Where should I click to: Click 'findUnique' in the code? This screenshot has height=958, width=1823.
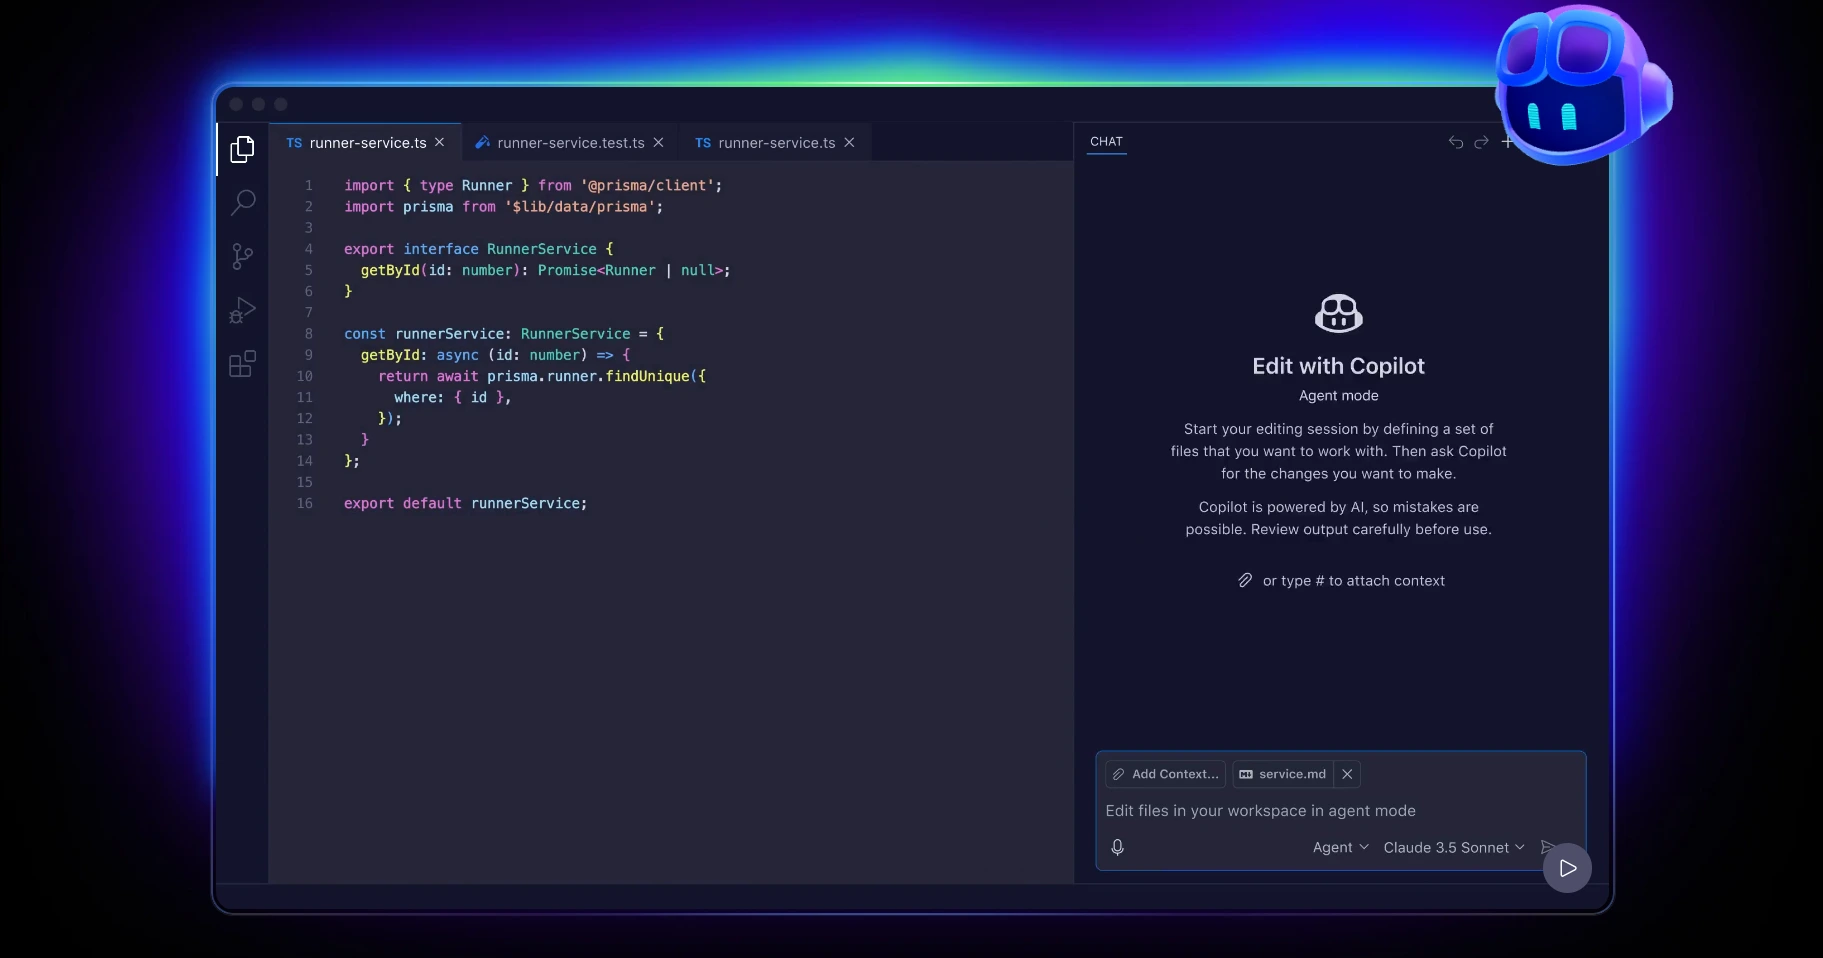tap(647, 376)
